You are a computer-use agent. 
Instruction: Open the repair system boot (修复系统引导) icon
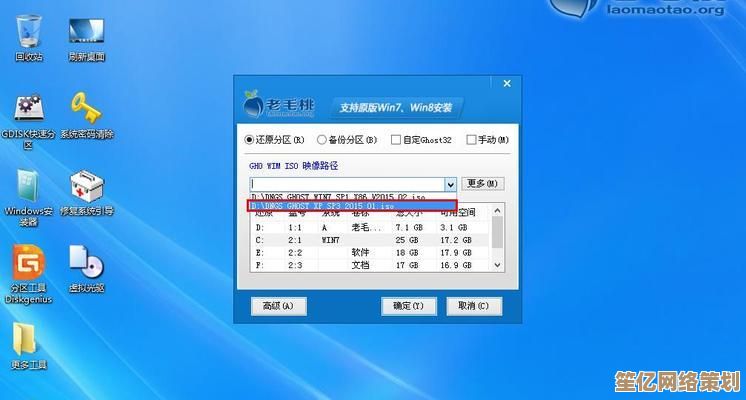[86, 193]
